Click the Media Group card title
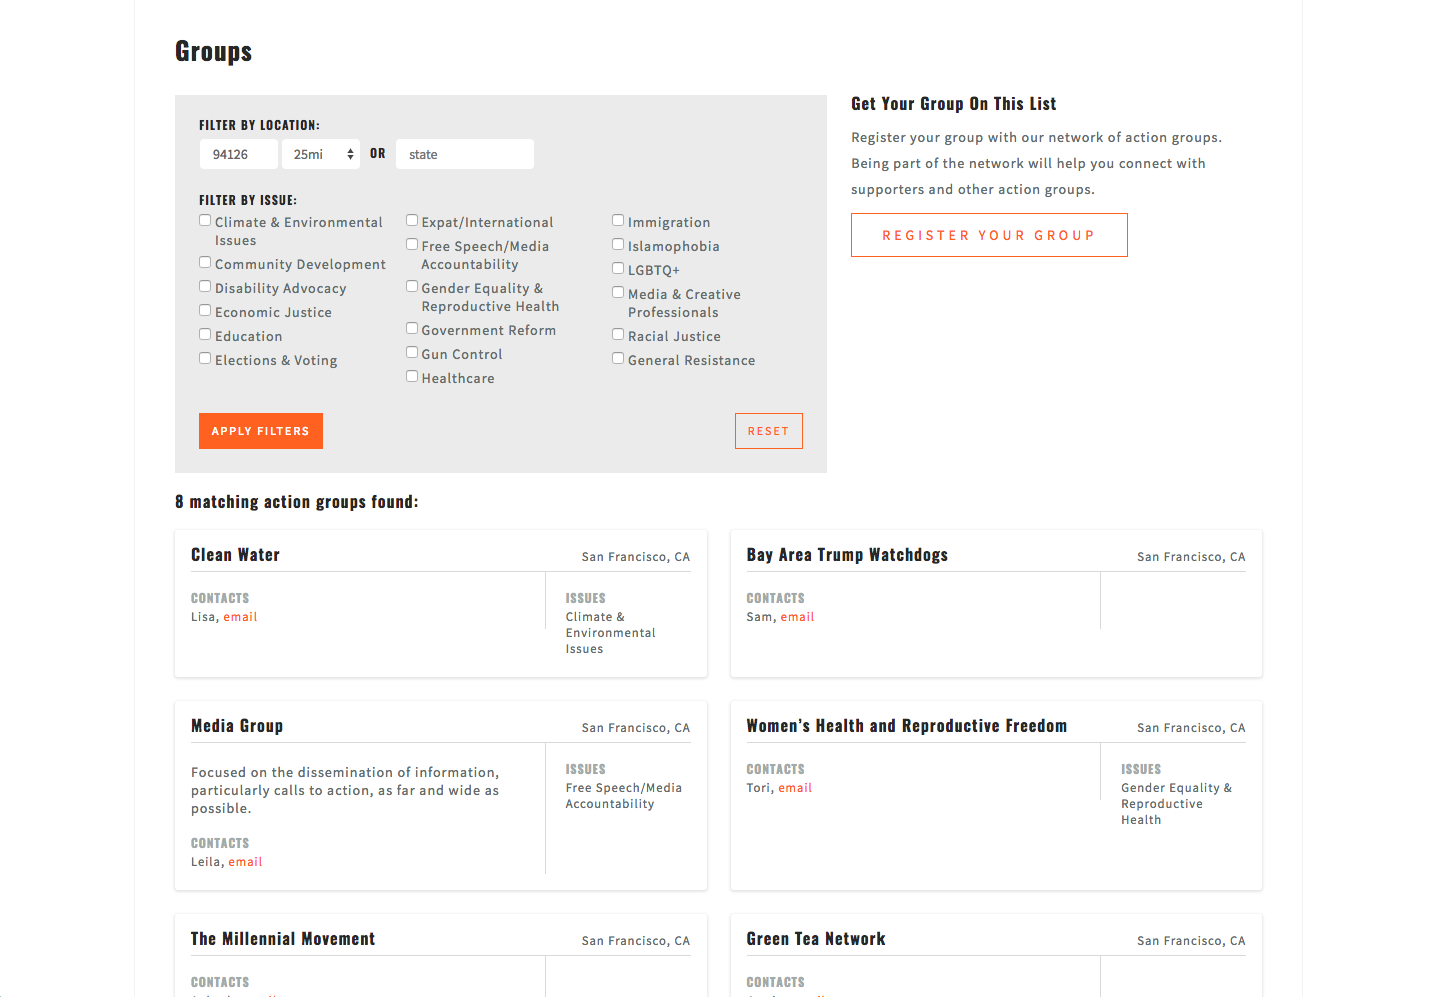The height and width of the screenshot is (997, 1439). pos(237,726)
